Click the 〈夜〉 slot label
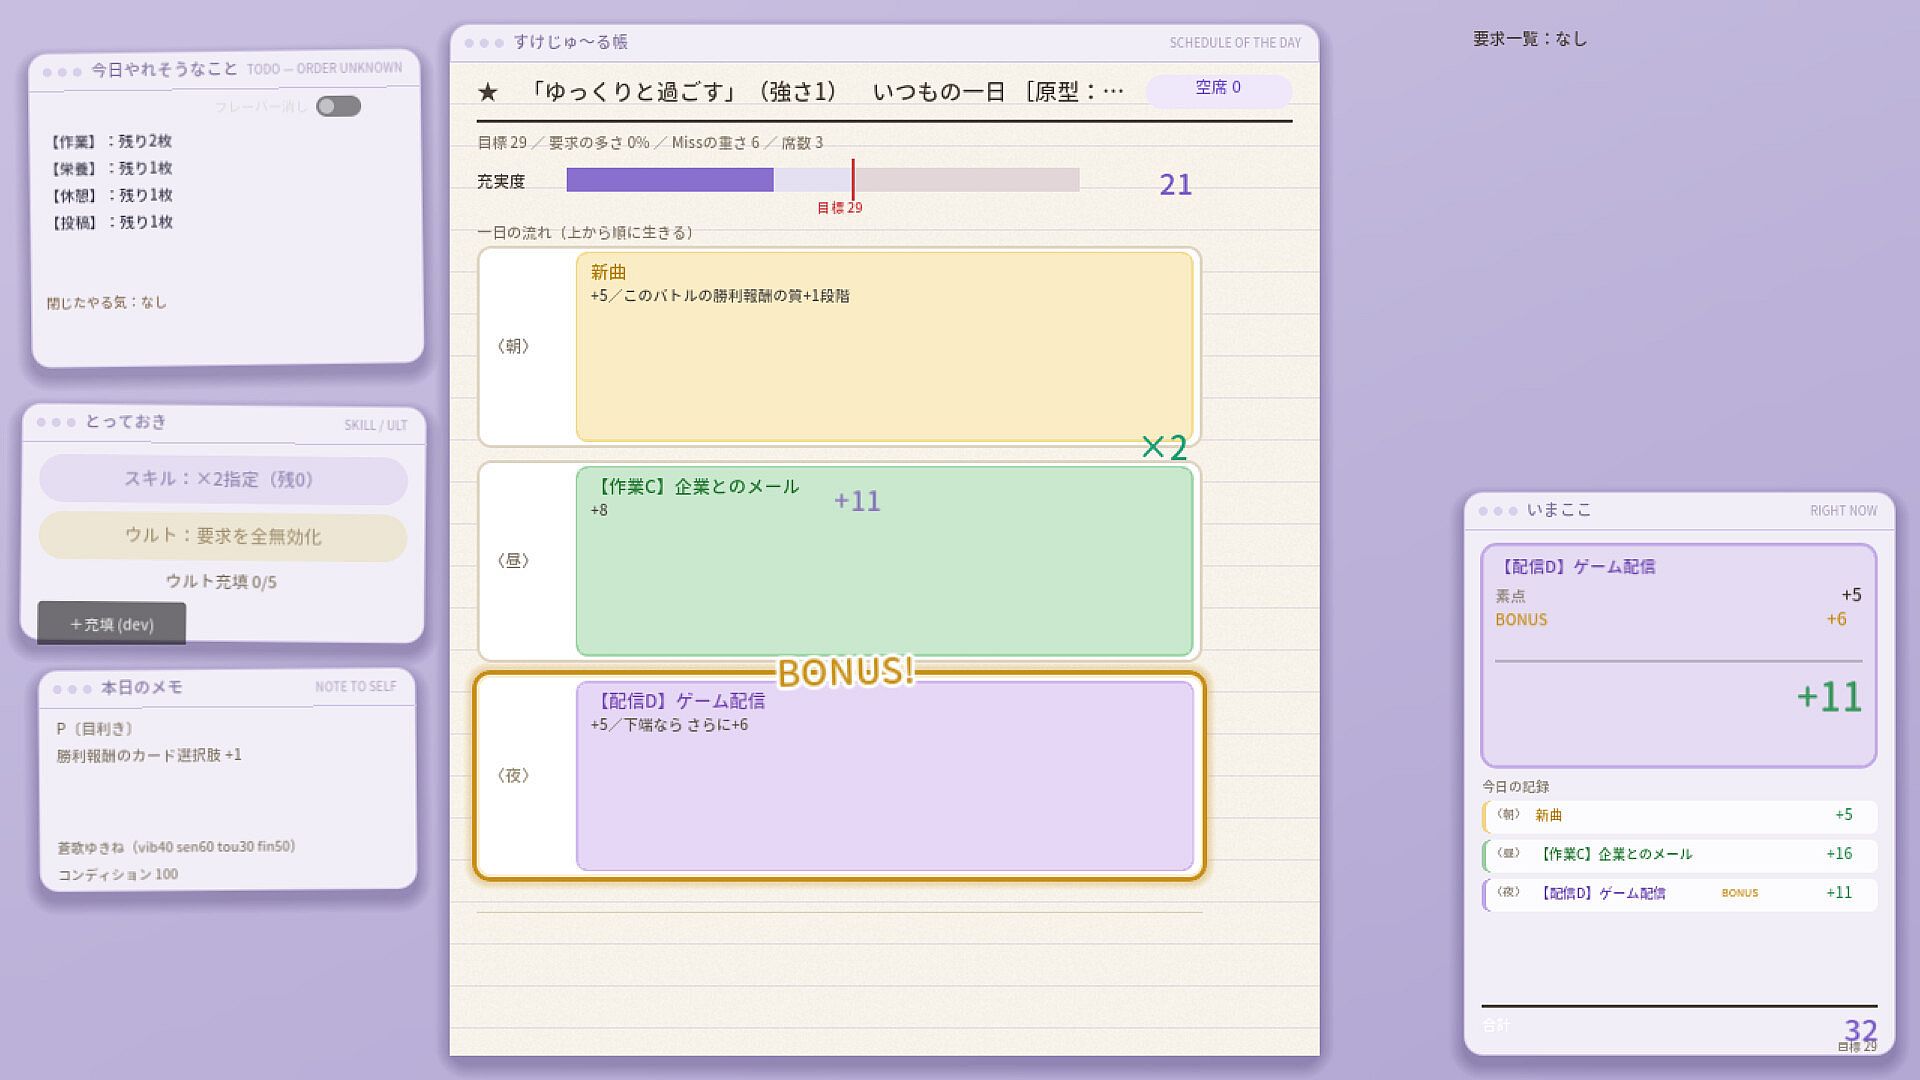Image resolution: width=1920 pixels, height=1080 pixels. point(513,776)
